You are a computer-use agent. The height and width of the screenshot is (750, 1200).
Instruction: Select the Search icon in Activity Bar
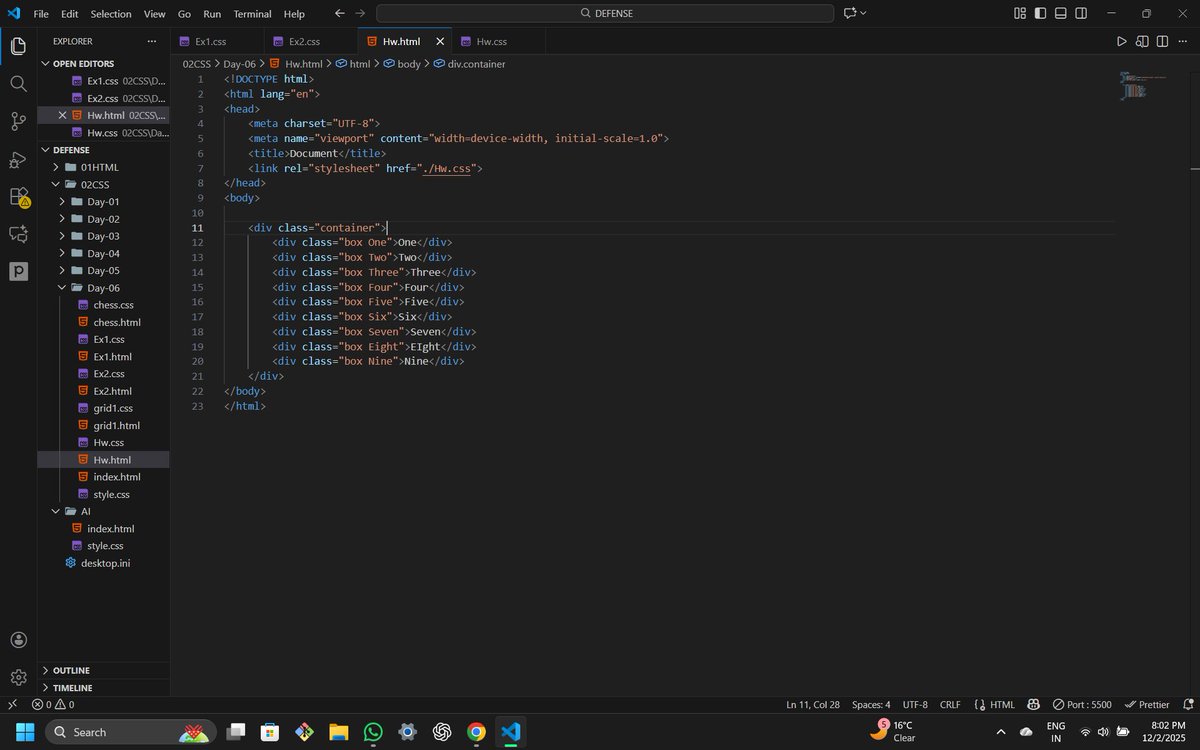(18, 84)
